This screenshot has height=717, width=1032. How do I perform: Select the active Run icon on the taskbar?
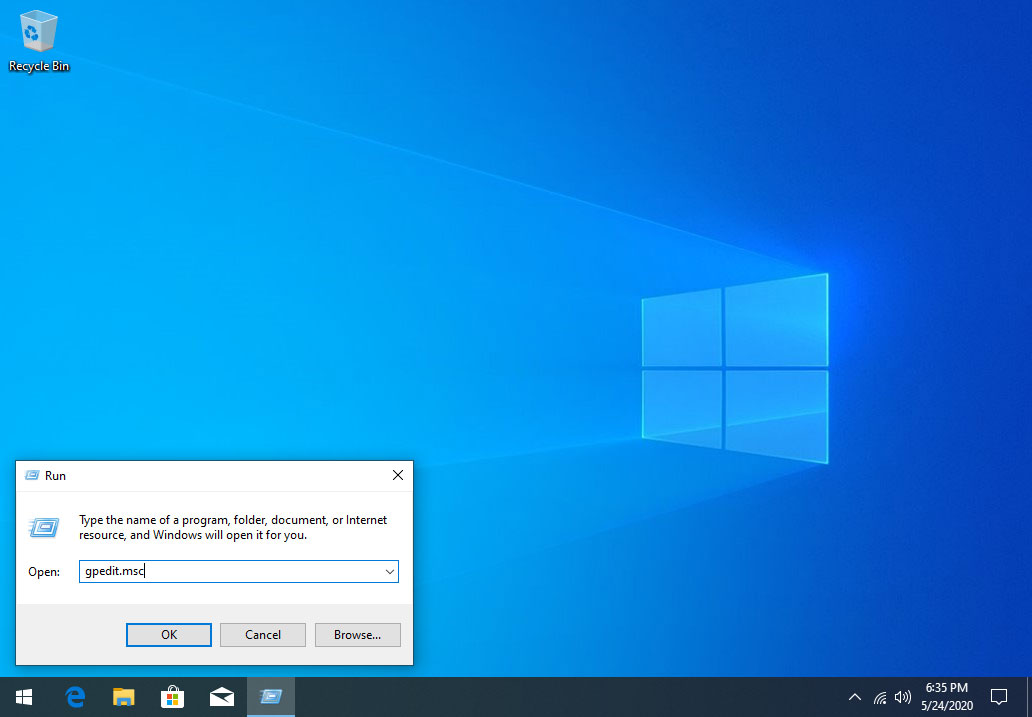click(270, 697)
